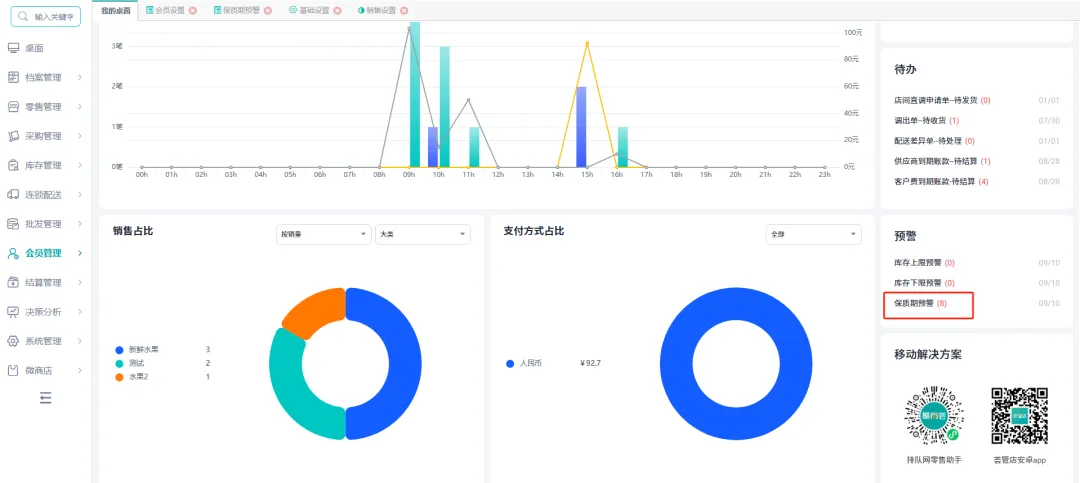The image size is (1080, 483).
Task: Click the 库存管理 icon in sidebar
Action: (x=13, y=165)
